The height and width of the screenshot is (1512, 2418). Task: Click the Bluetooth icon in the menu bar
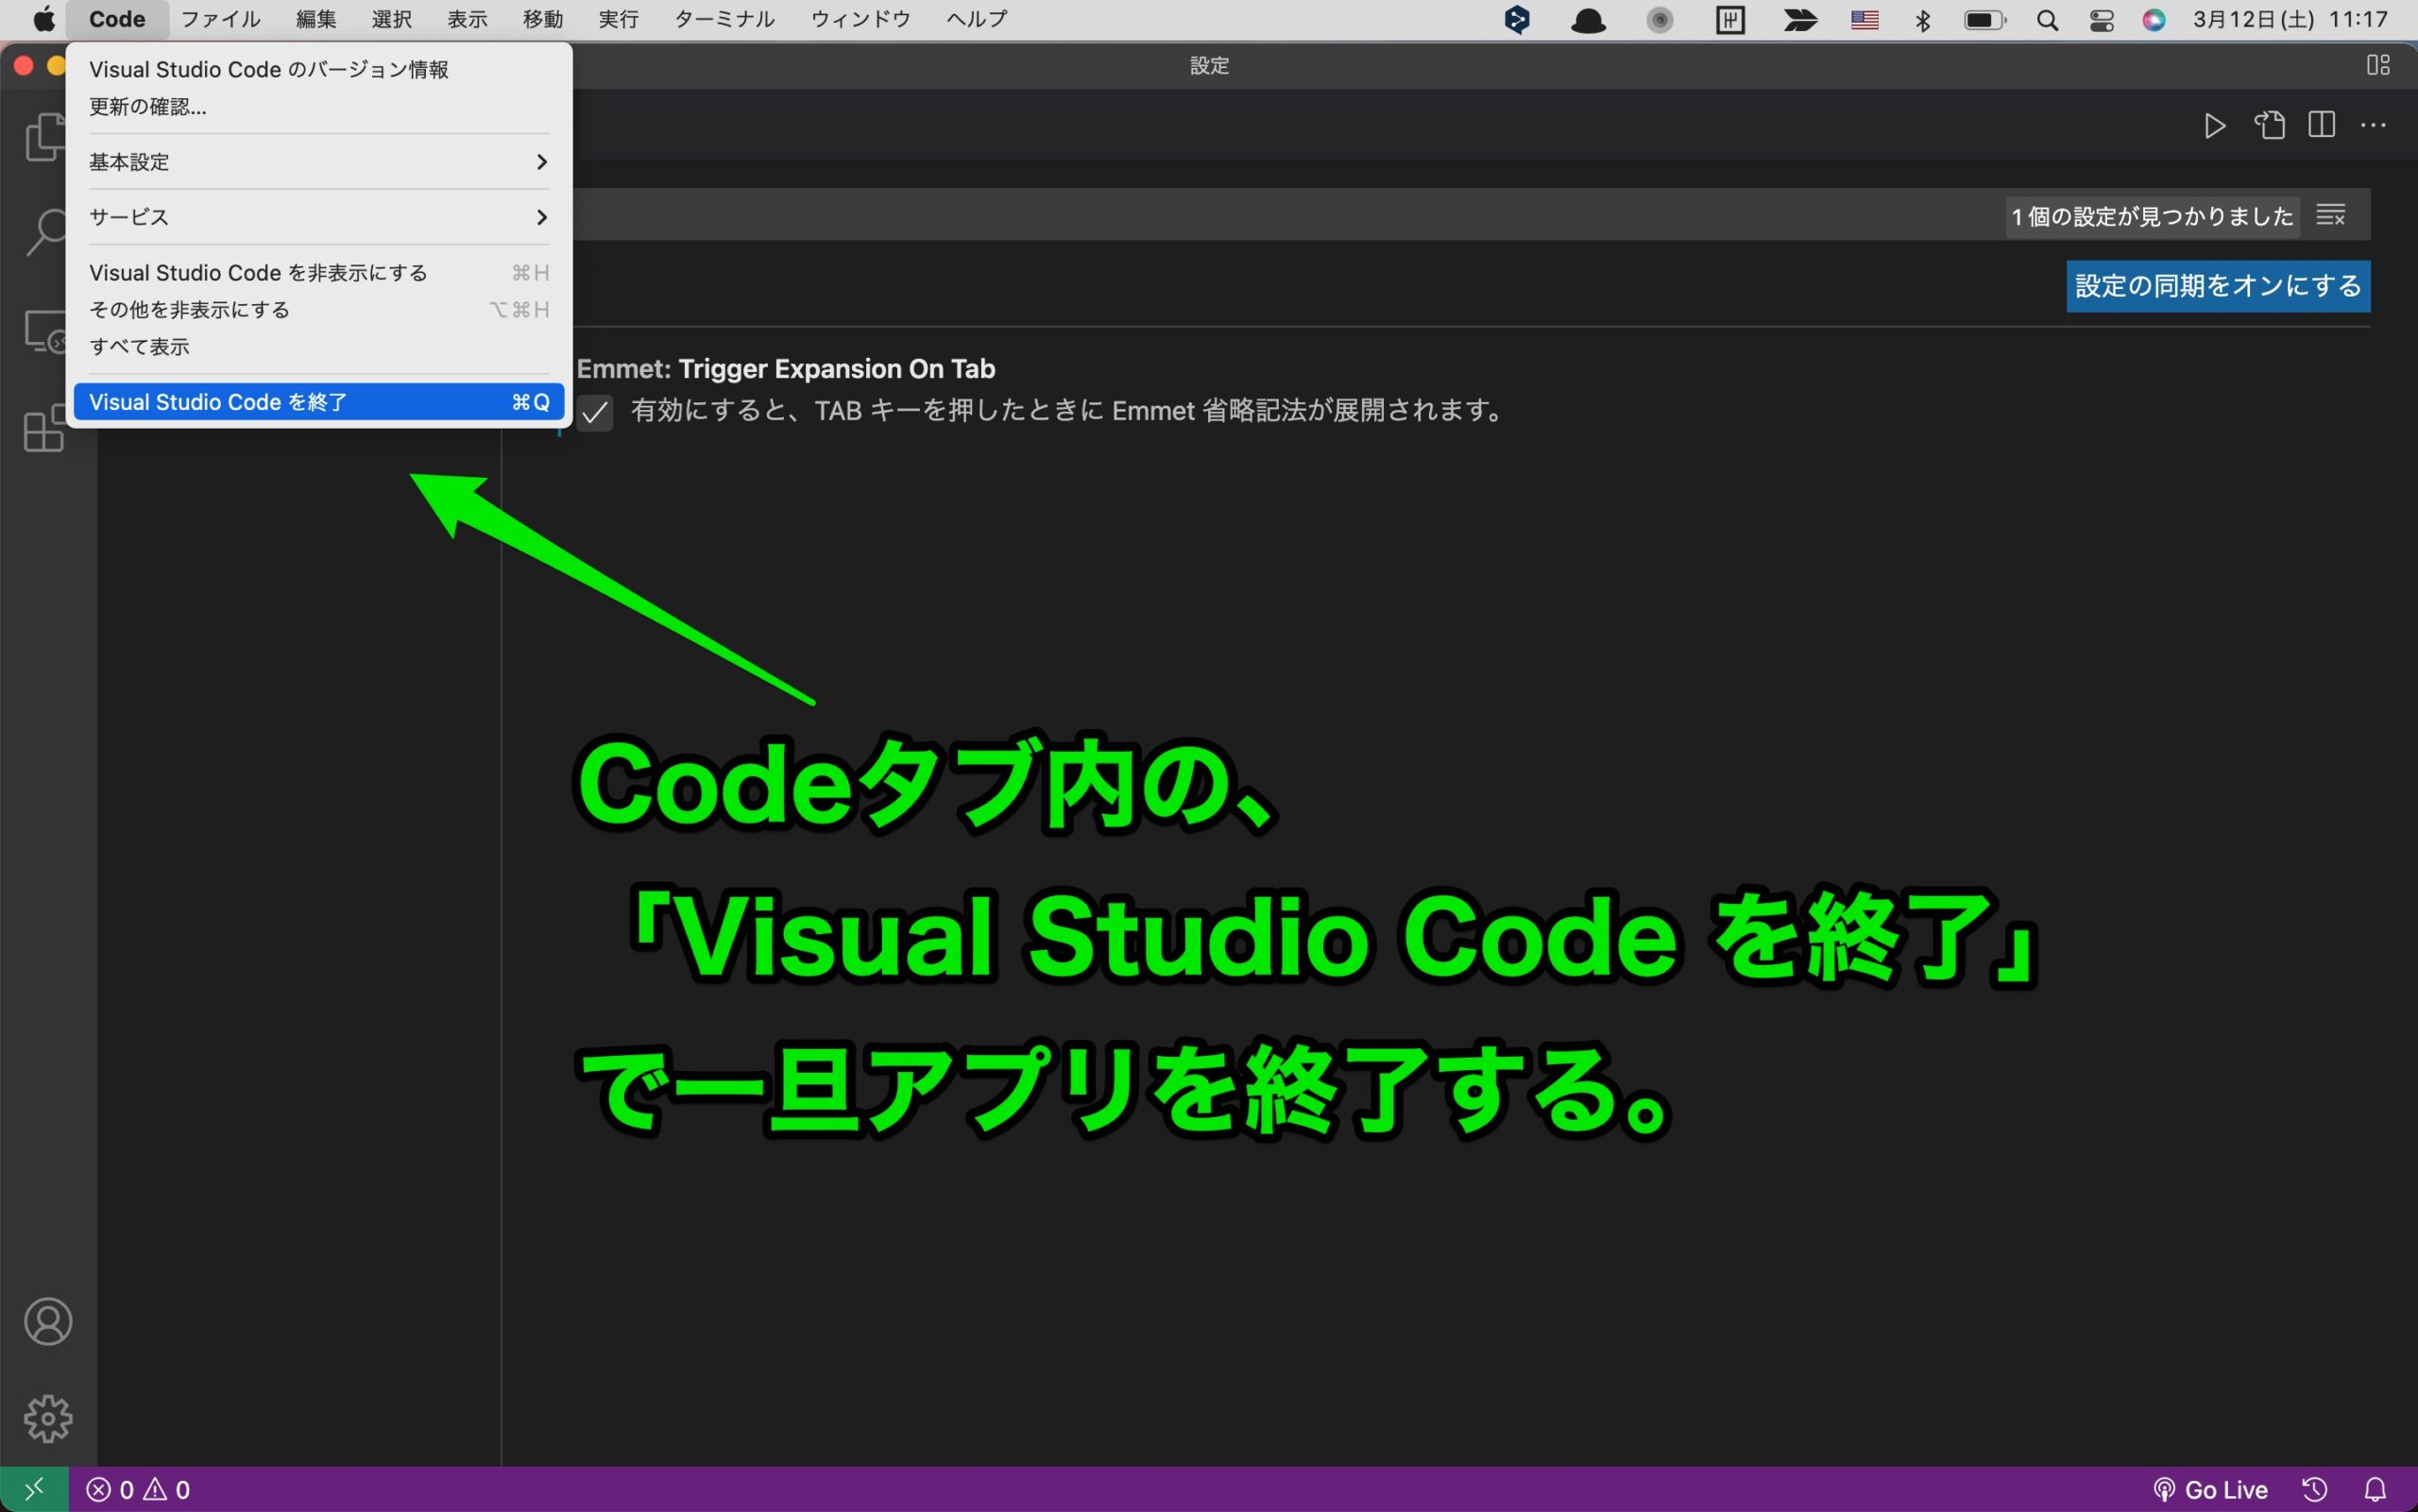coord(1922,20)
